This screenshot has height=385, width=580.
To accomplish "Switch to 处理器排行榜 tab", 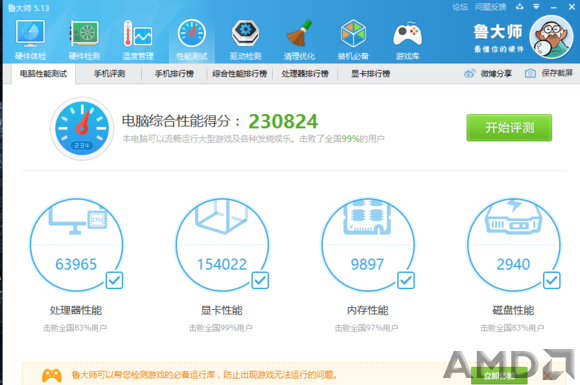I will pos(305,74).
